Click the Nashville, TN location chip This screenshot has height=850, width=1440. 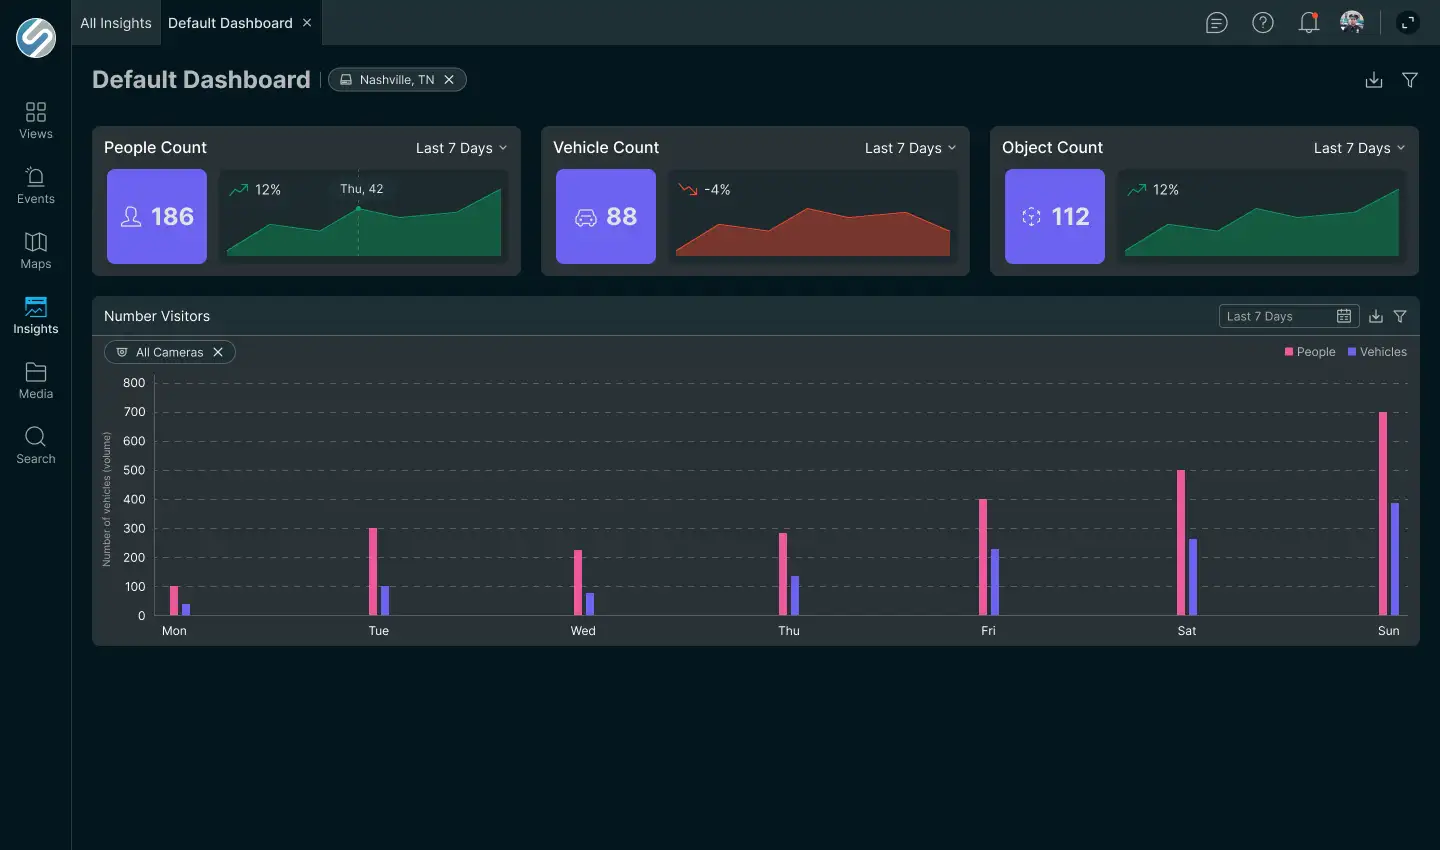coord(397,80)
